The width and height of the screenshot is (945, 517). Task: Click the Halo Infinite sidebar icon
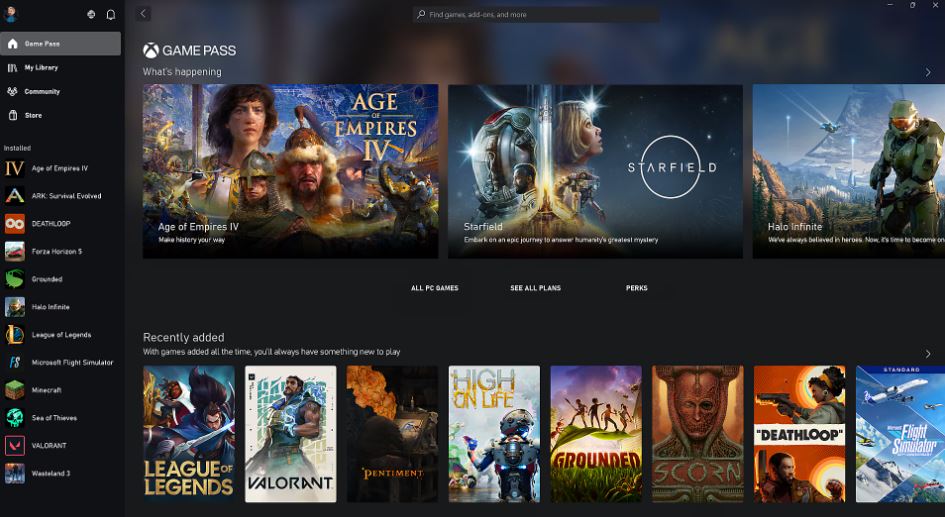pos(14,307)
